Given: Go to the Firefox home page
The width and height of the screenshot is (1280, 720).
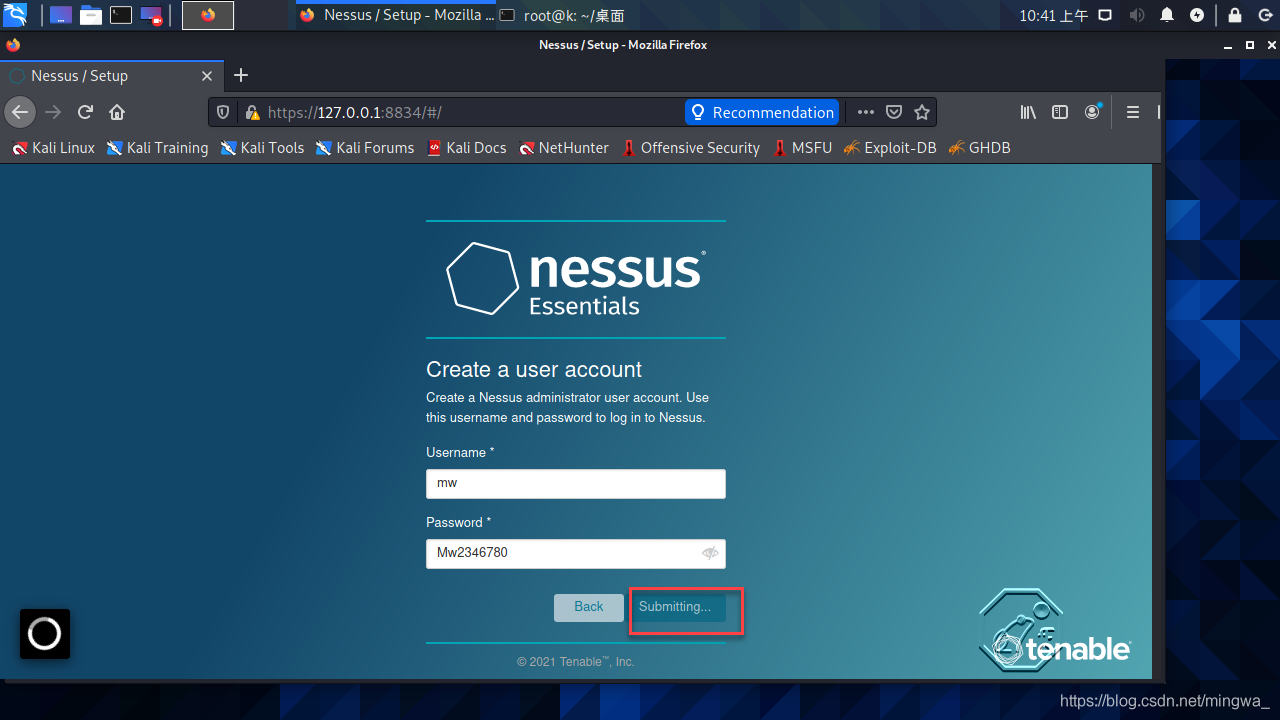Looking at the screenshot, I should (117, 112).
